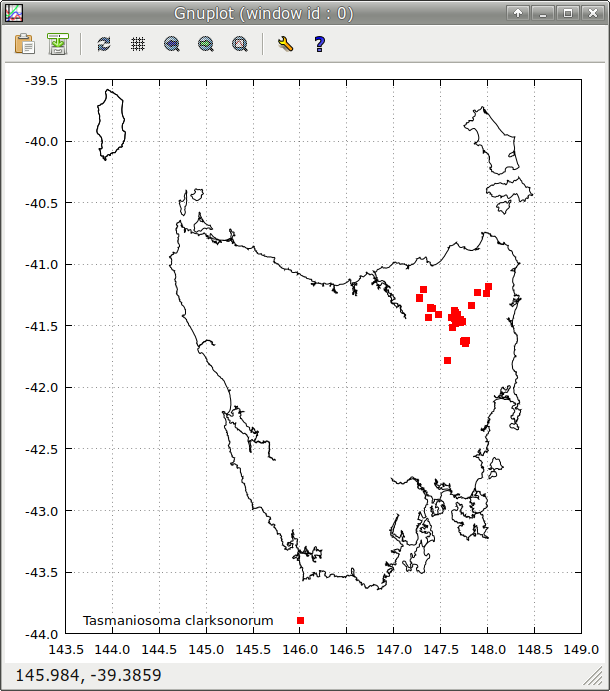Click the 147.5 x-axis label
This screenshot has width=610, height=691.
(441, 650)
